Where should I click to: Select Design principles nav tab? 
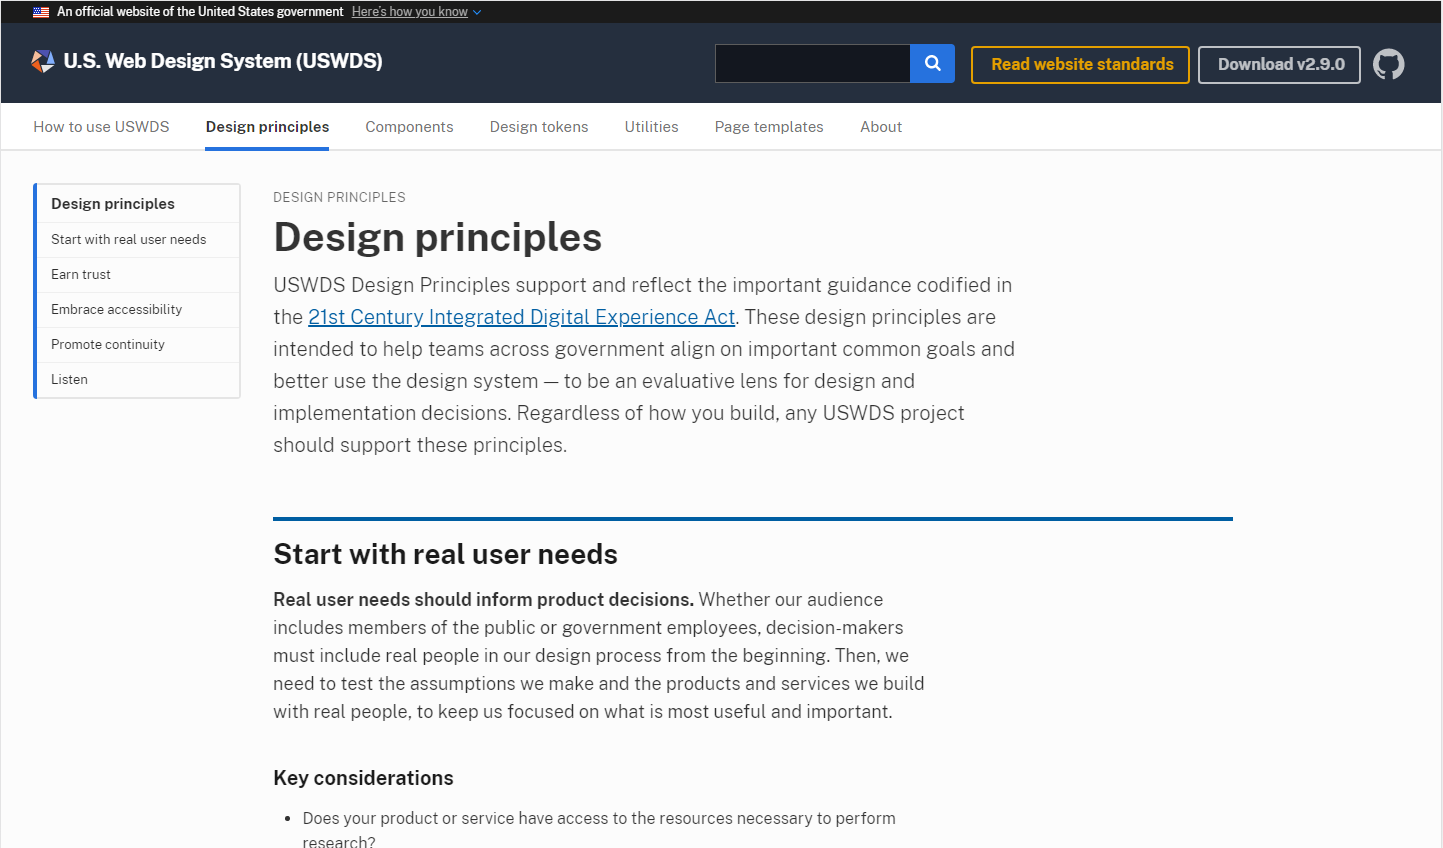click(x=267, y=127)
